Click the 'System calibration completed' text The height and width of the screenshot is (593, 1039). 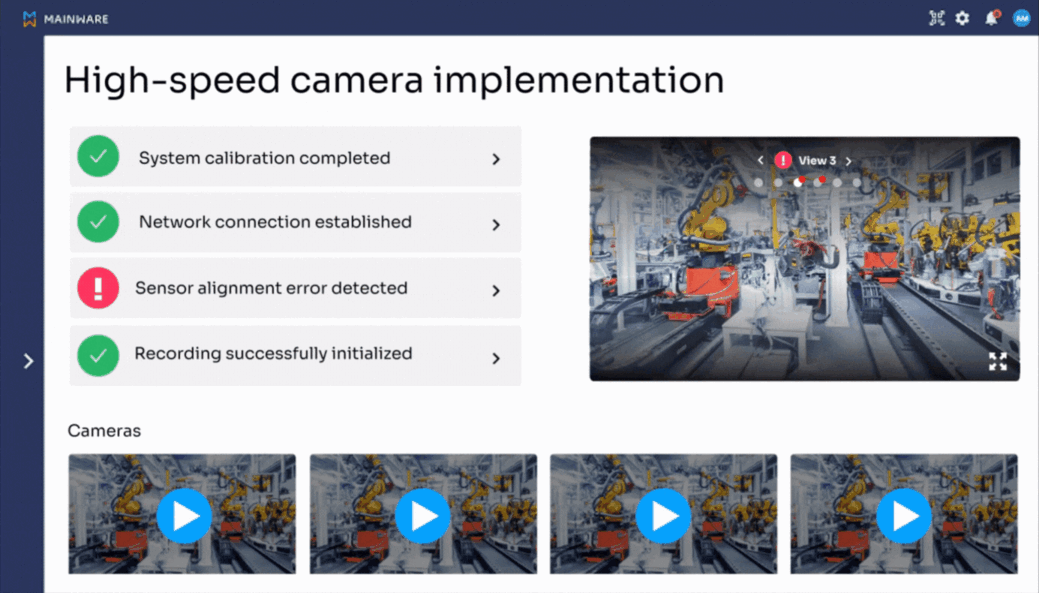(x=264, y=158)
